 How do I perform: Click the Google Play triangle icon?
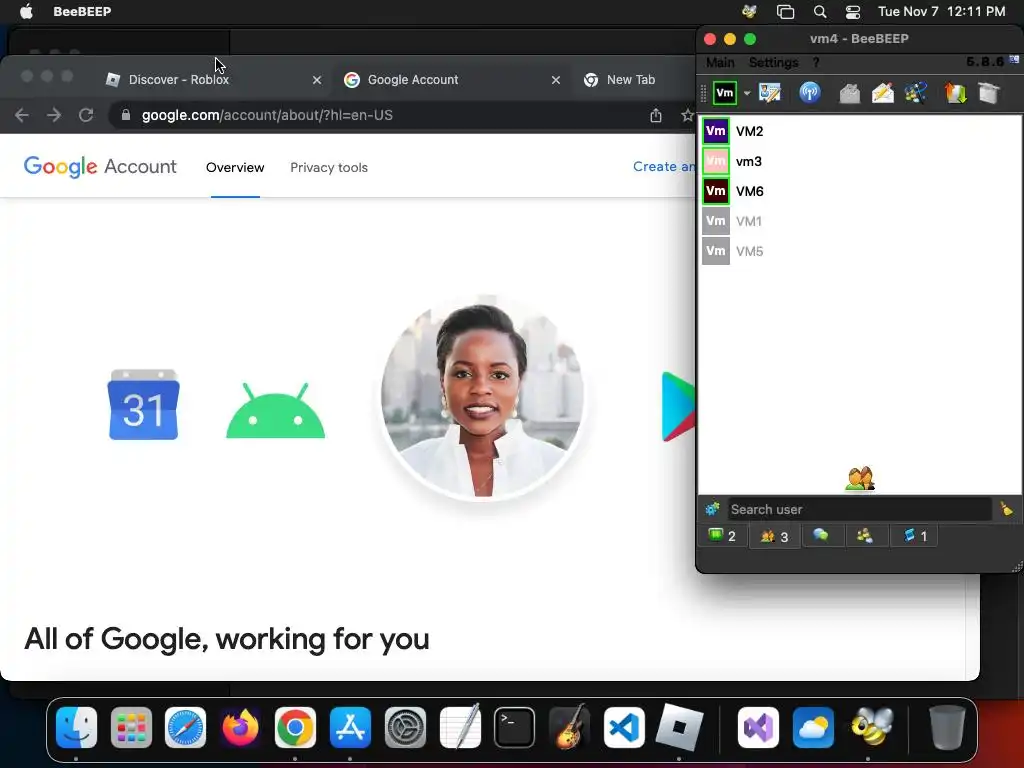(678, 406)
